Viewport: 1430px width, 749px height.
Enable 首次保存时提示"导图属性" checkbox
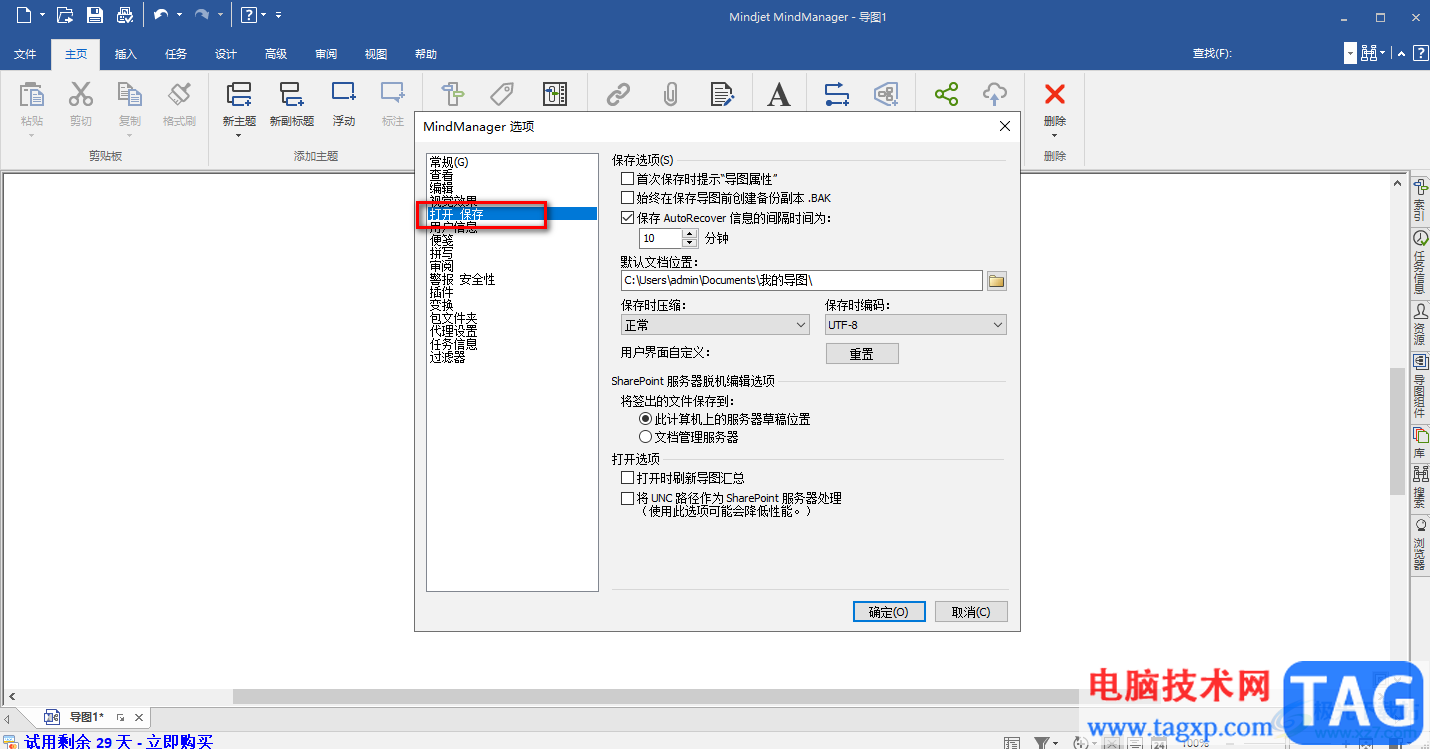click(x=628, y=179)
